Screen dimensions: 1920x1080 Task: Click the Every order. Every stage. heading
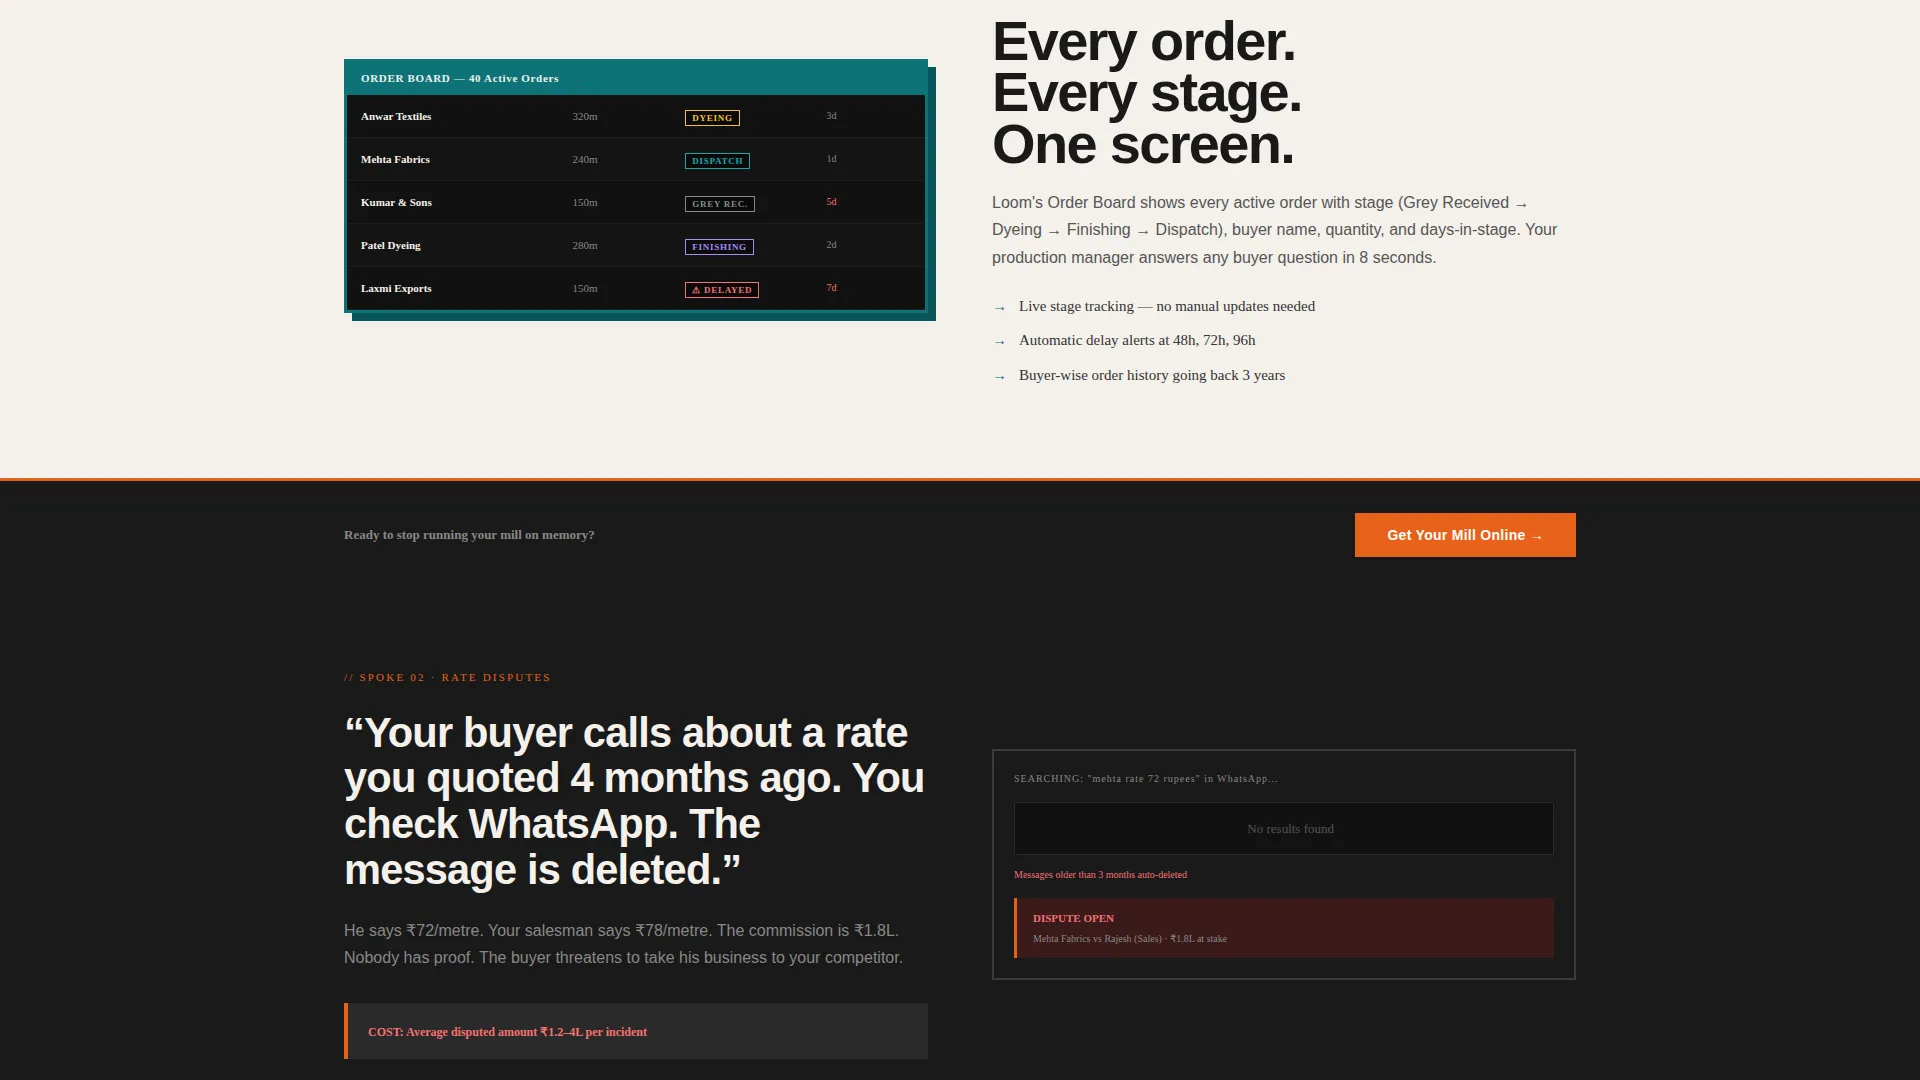click(1146, 93)
